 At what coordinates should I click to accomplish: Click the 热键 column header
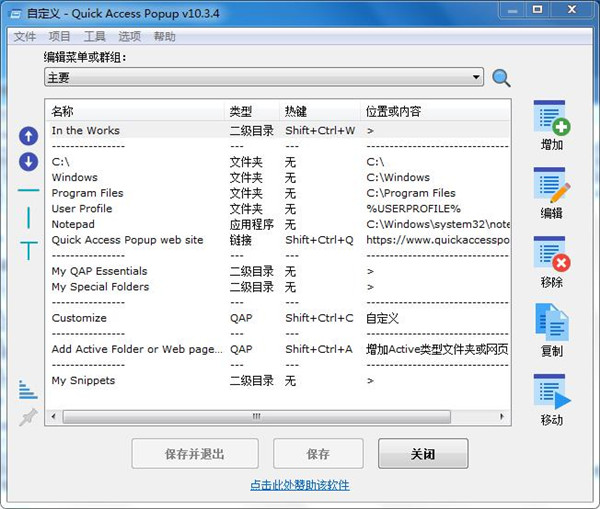(x=320, y=111)
